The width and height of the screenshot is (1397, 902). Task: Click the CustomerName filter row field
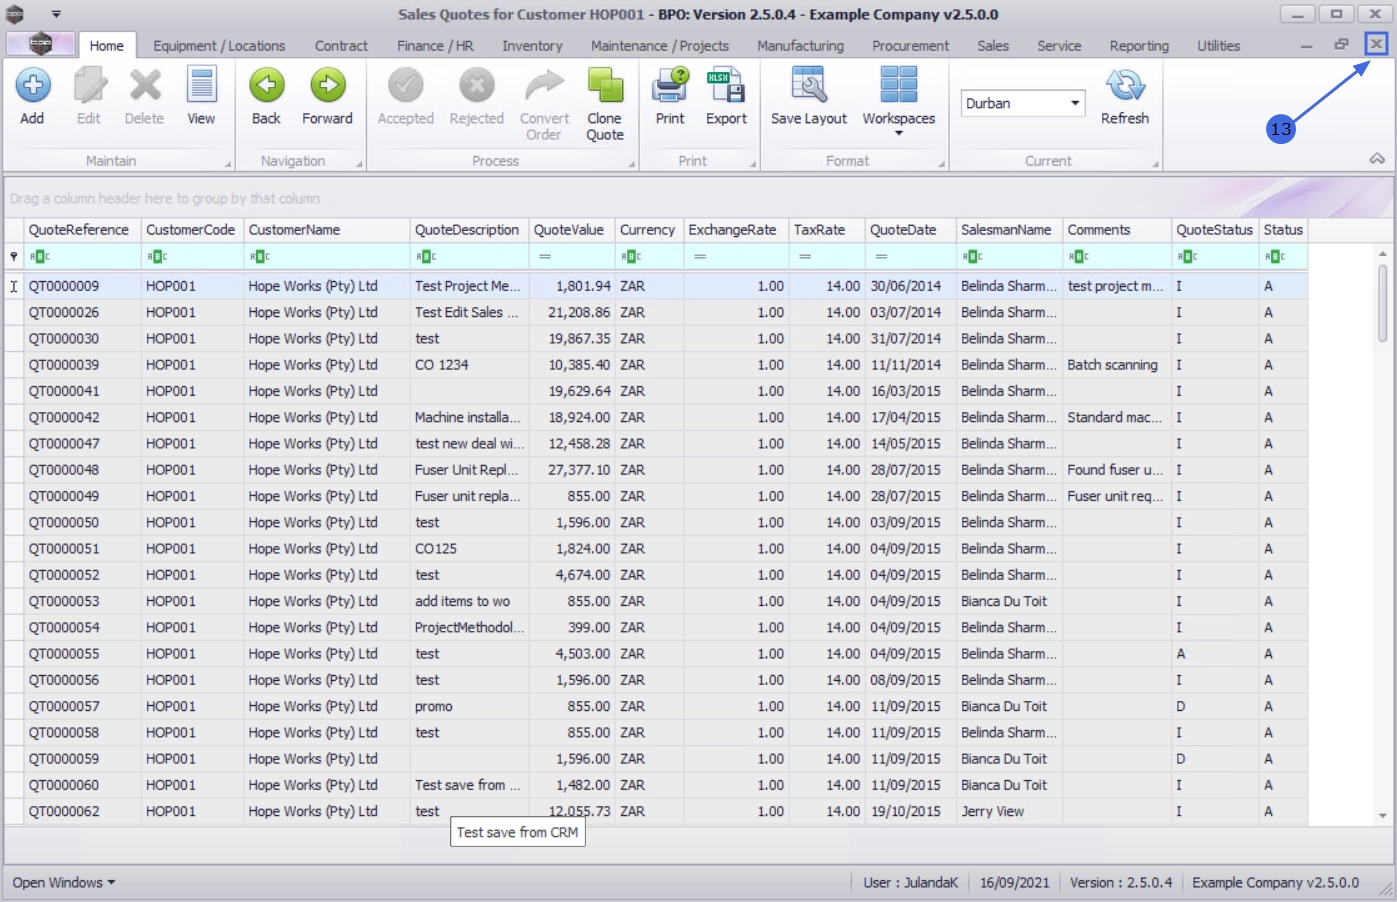coord(327,257)
